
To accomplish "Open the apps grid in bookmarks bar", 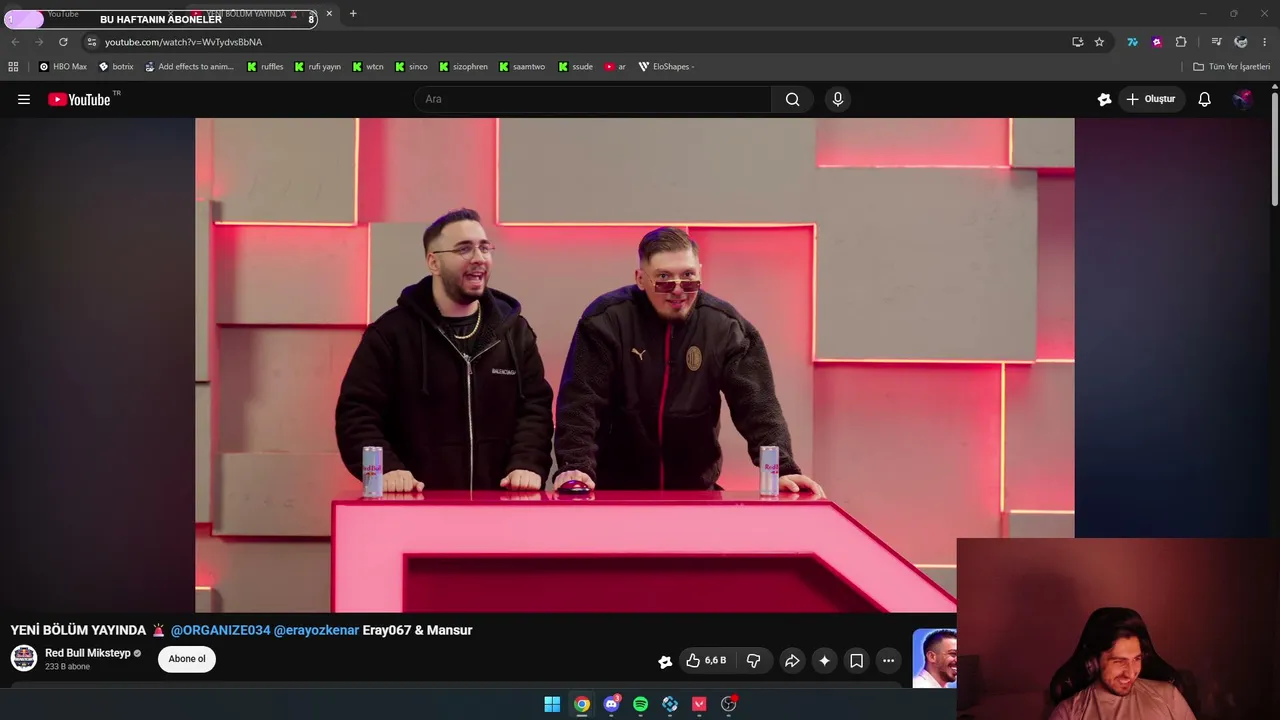I will (13, 67).
